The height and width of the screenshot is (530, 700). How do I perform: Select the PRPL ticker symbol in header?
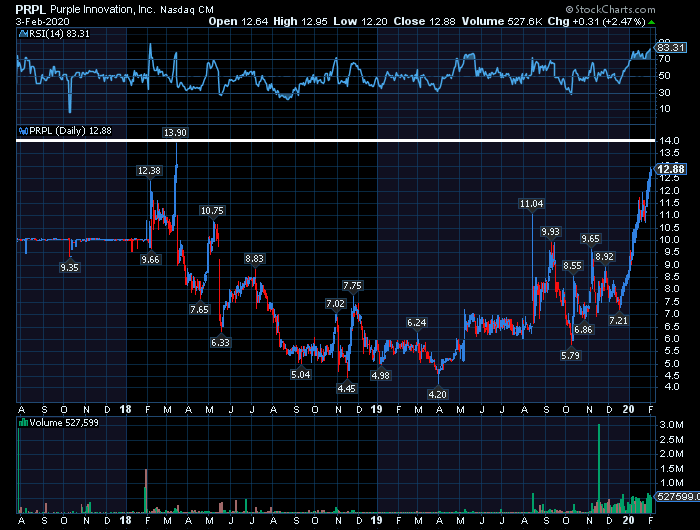tap(31, 9)
